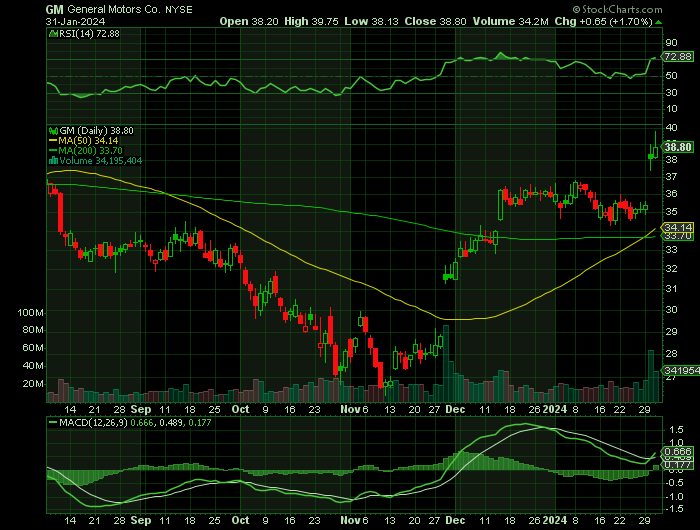This screenshot has height=530, width=700.
Task: Click the GM ticker symbol in the header
Action: (x=54, y=9)
